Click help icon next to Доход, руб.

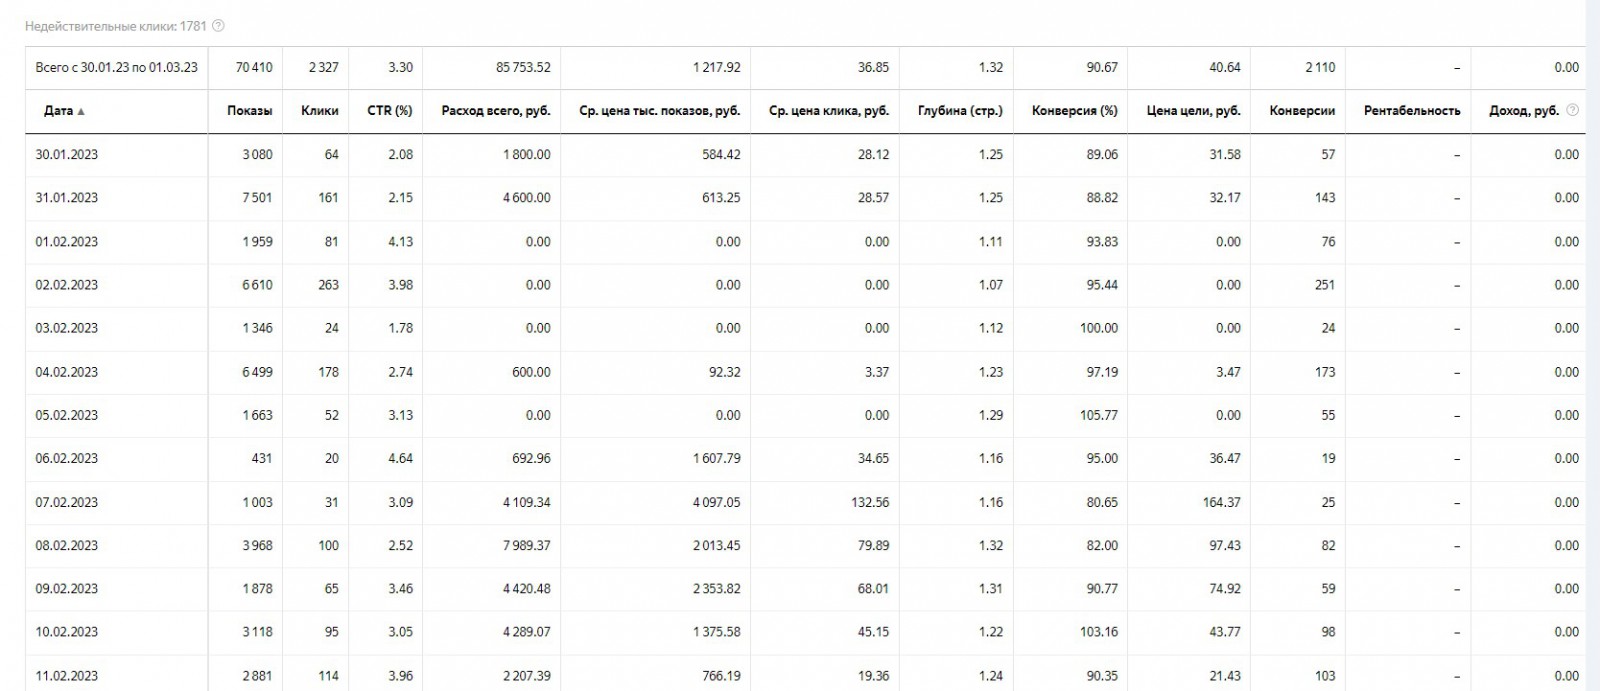click(x=1573, y=110)
